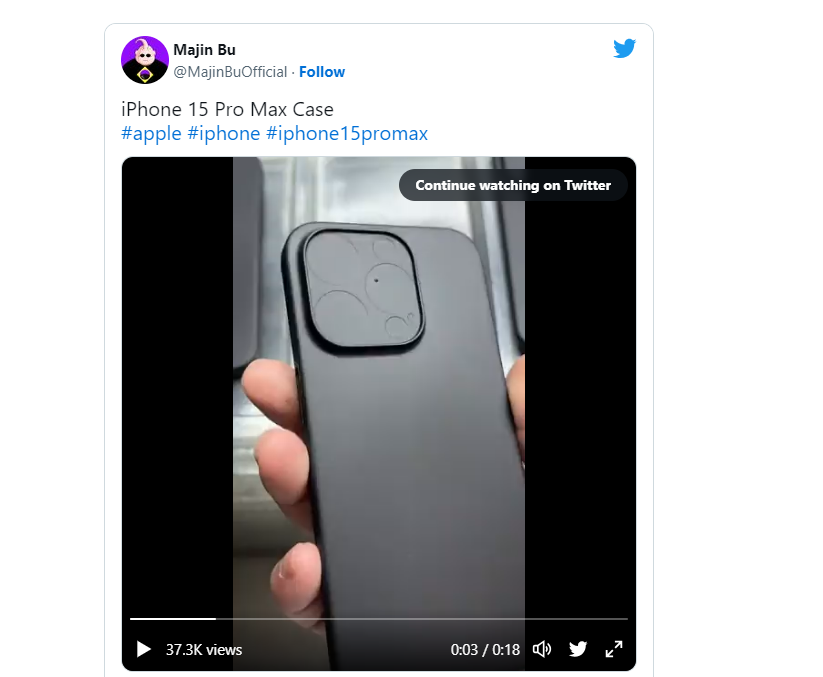Open the Majin Bu display name
The height and width of the screenshot is (677, 823).
[x=204, y=50]
